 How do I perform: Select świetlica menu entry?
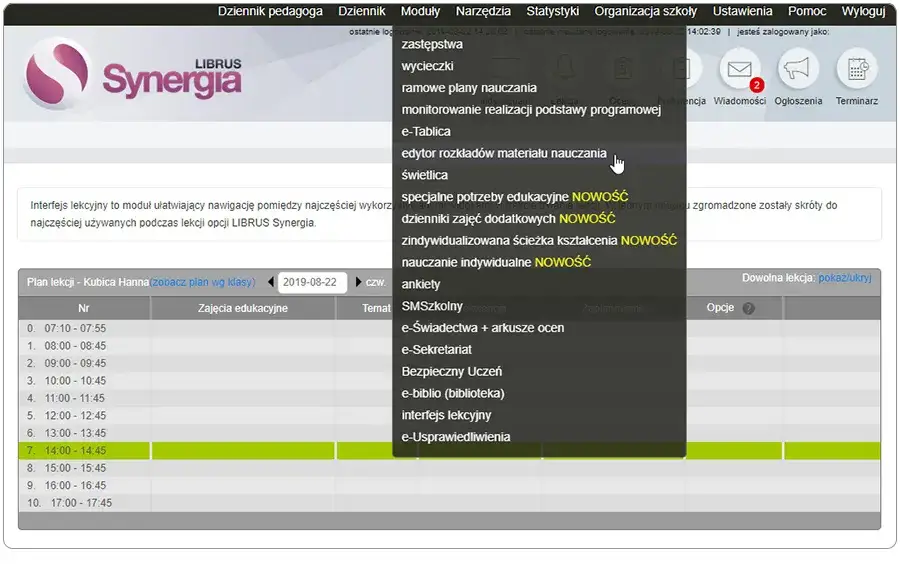click(424, 175)
